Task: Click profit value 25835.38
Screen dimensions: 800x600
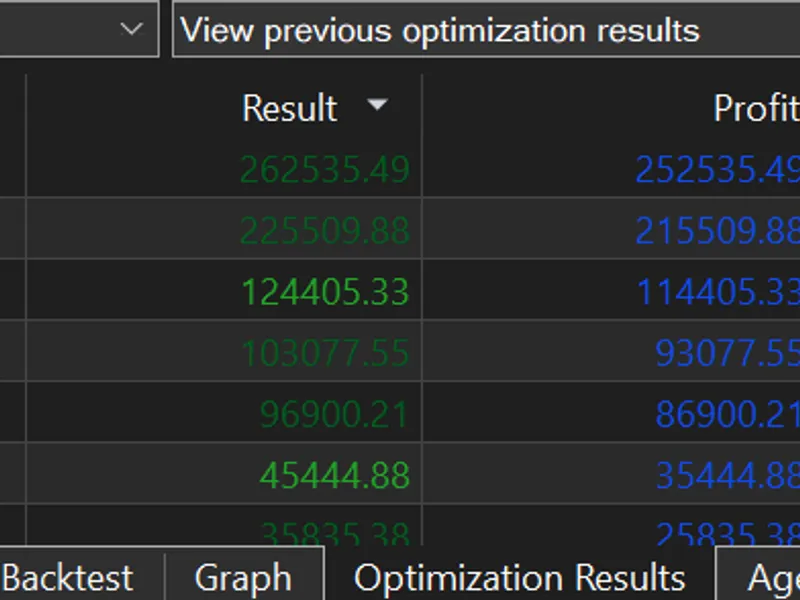Action: [727, 534]
